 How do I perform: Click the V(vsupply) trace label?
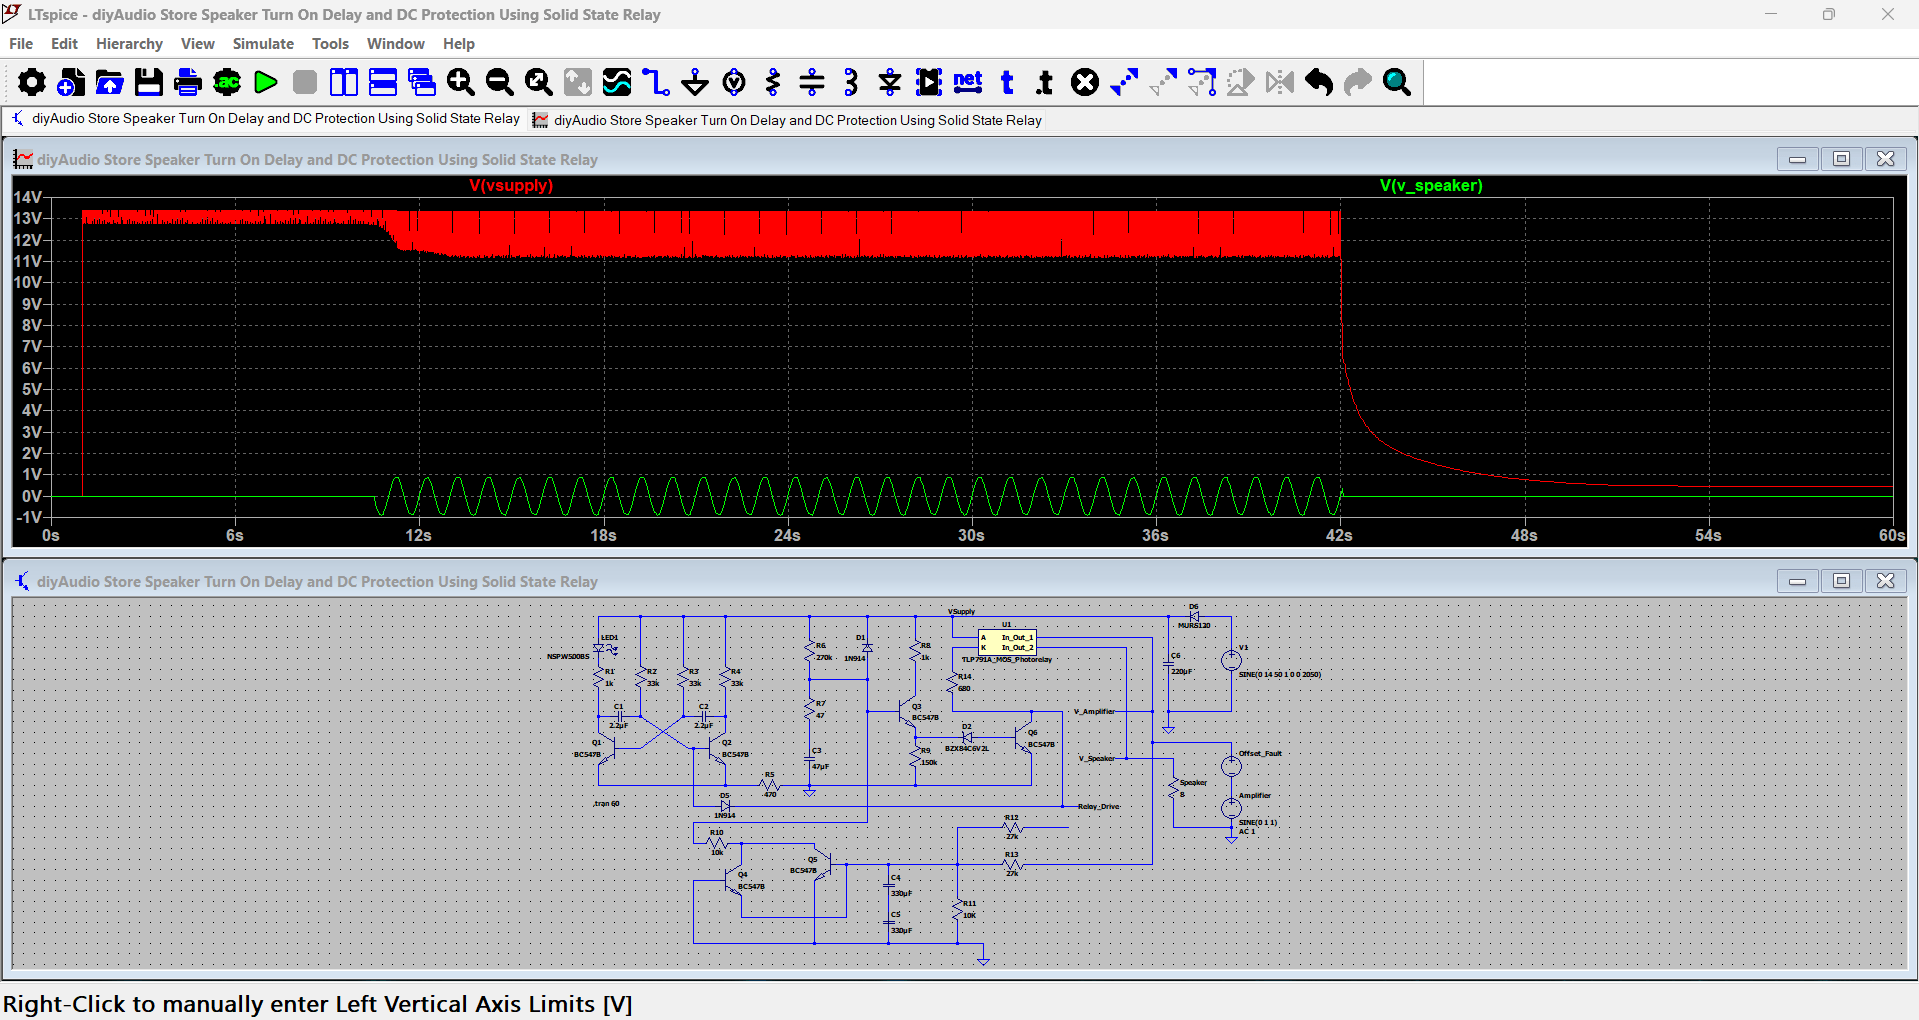[x=511, y=186]
